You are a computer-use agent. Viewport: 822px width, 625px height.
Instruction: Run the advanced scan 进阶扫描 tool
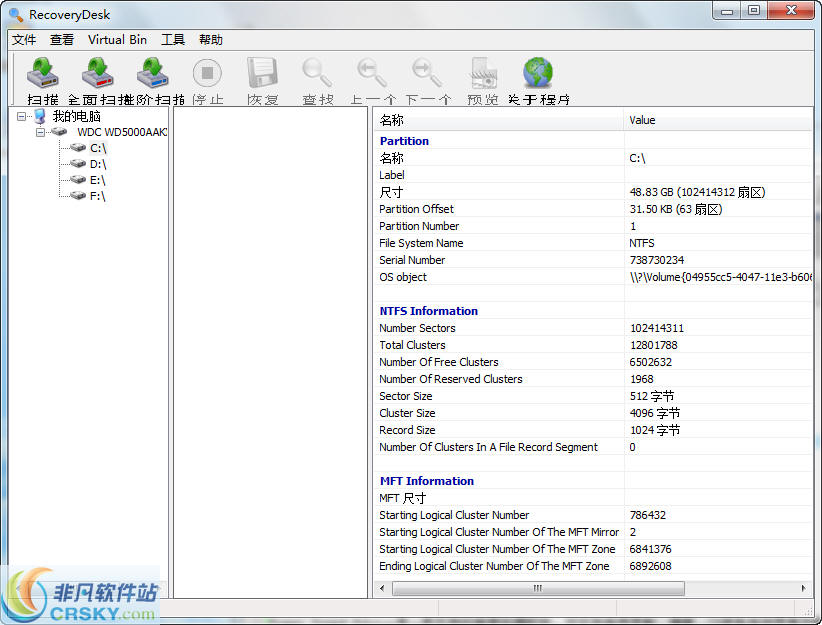point(152,72)
